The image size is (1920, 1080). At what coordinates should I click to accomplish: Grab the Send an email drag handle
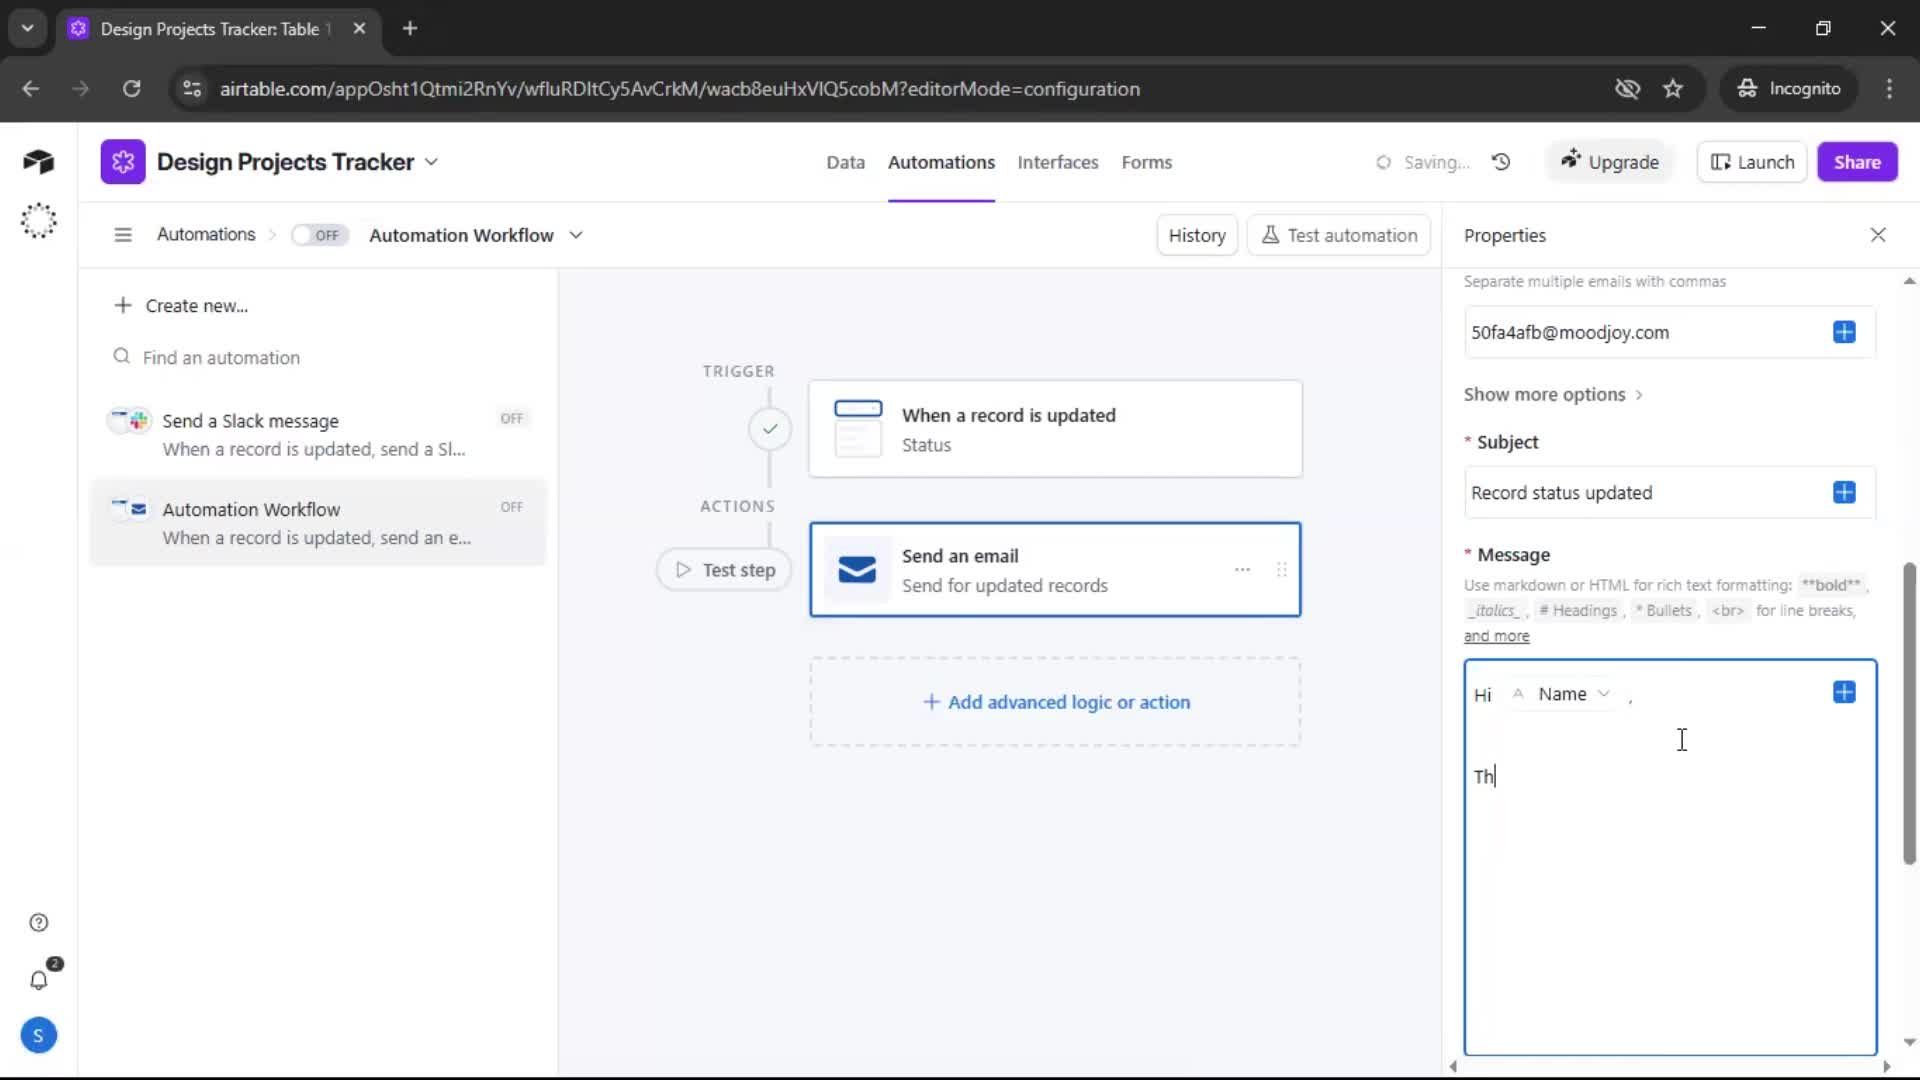tap(1281, 570)
